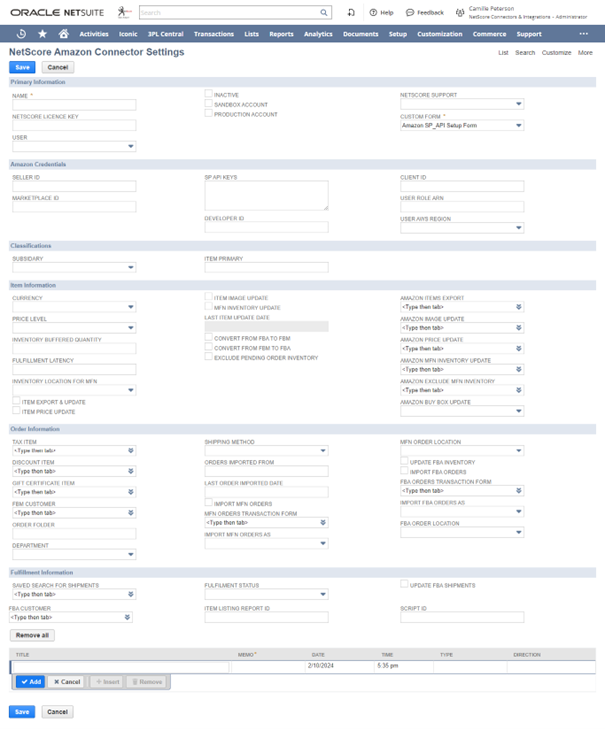Enable the Sandbox Account checkbox
This screenshot has height=730, width=605.
click(208, 103)
